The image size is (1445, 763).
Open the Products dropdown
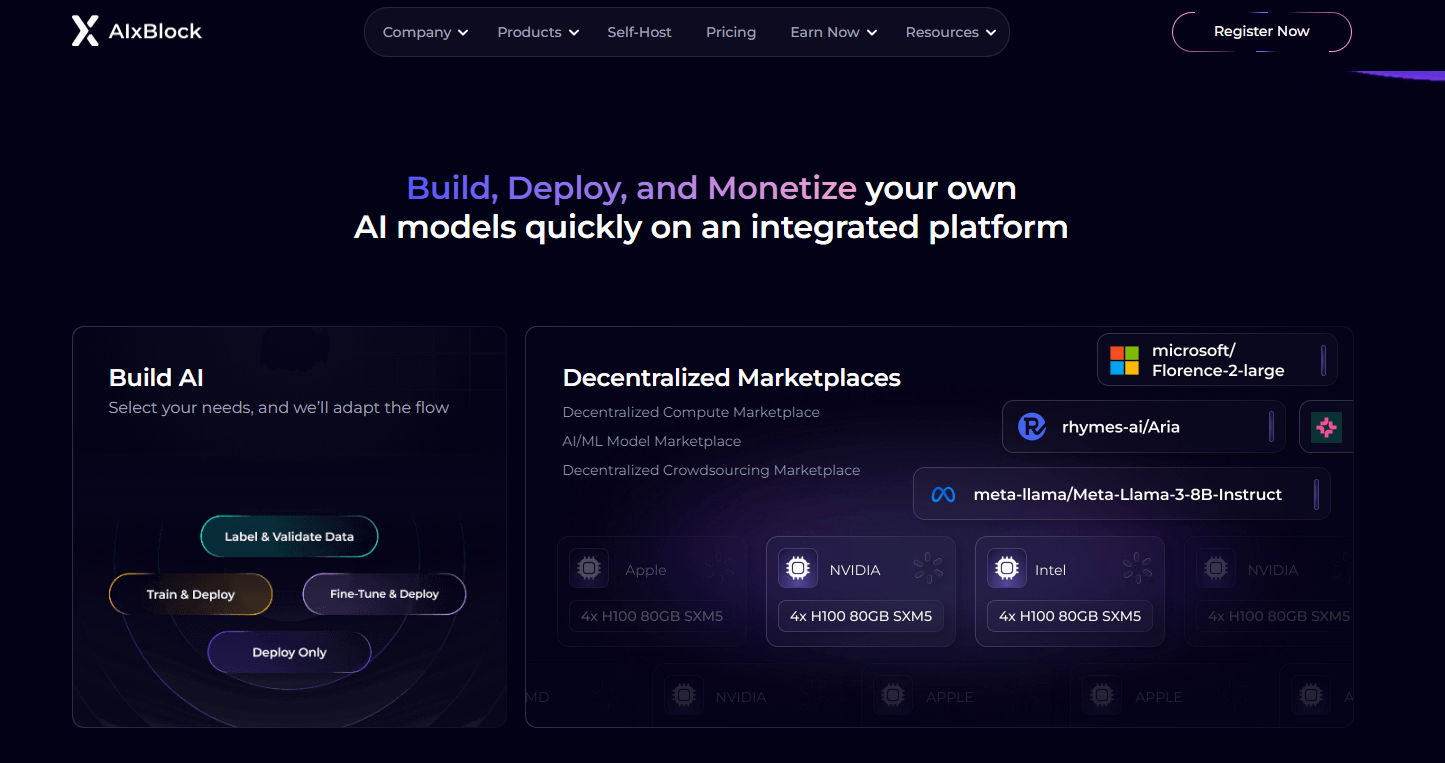(x=538, y=32)
